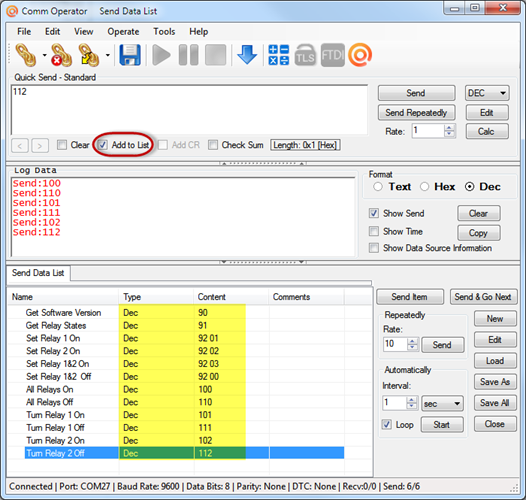526x500 pixels.
Task: Click the Send Data List Edit button
Action: pos(495,340)
